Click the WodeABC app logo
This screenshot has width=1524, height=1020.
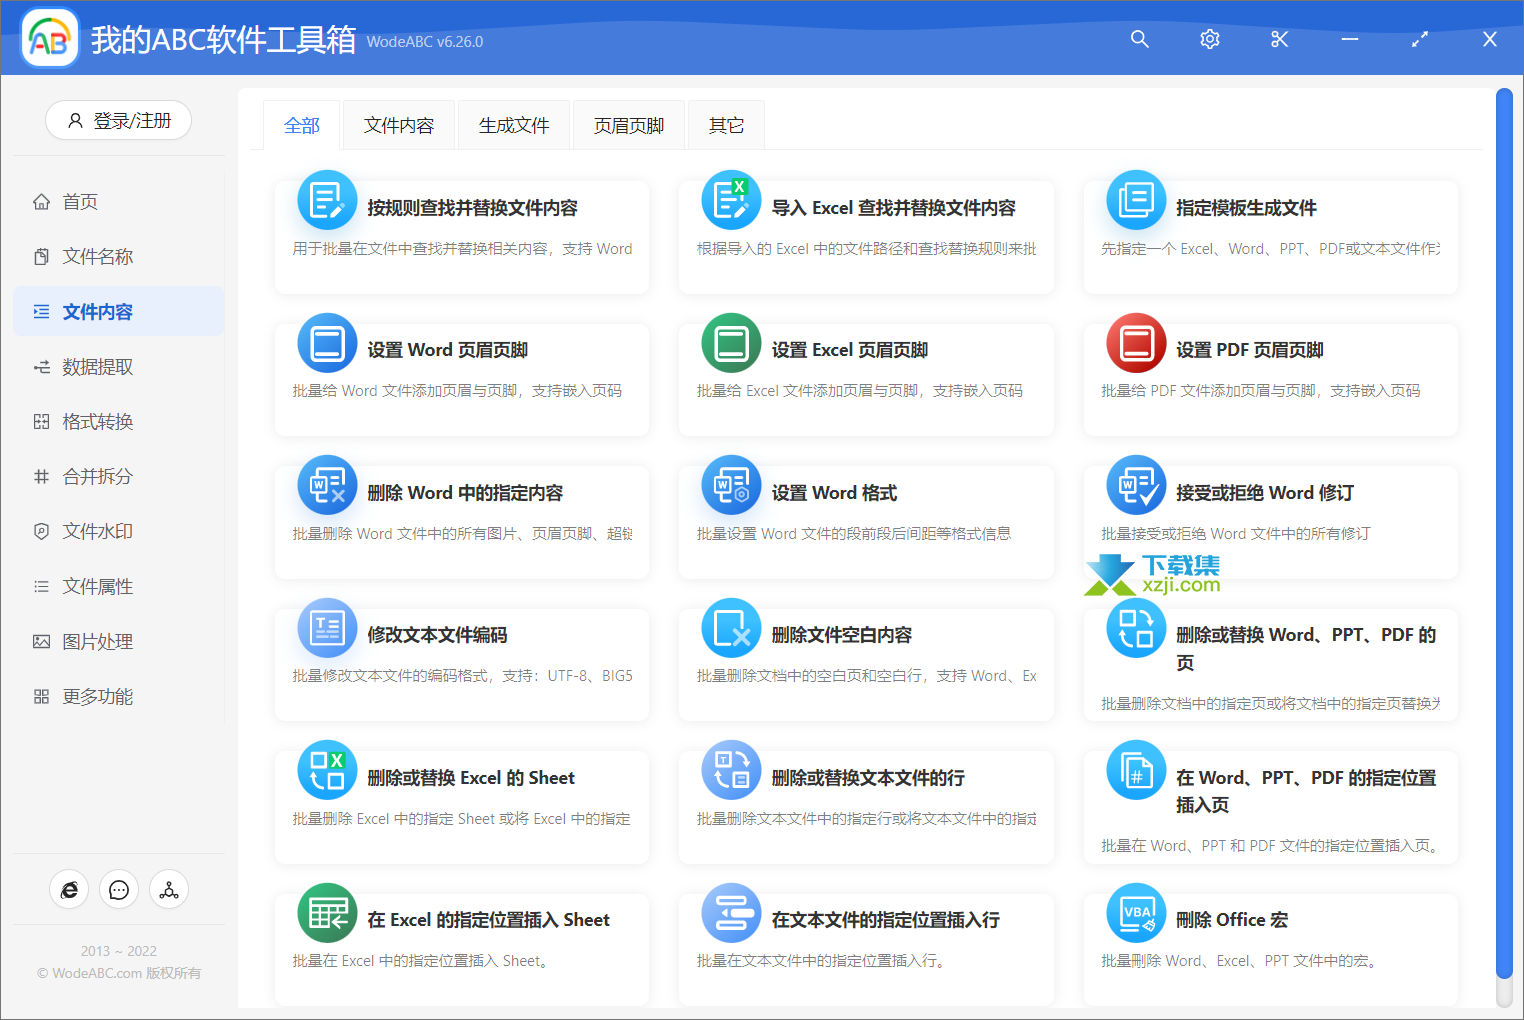[50, 39]
